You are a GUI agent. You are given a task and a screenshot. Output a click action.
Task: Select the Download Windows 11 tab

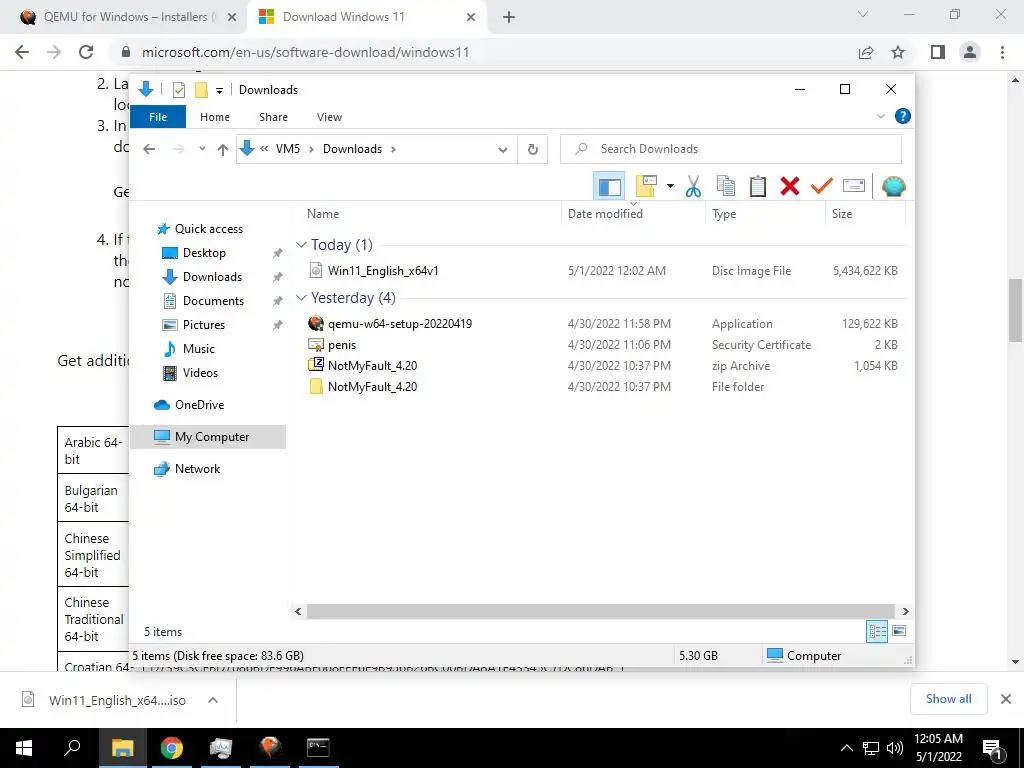click(x=367, y=17)
